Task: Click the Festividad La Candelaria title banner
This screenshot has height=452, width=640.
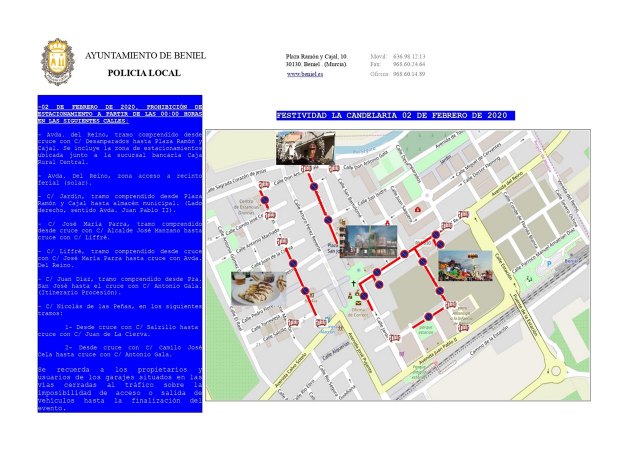Action: pos(395,116)
